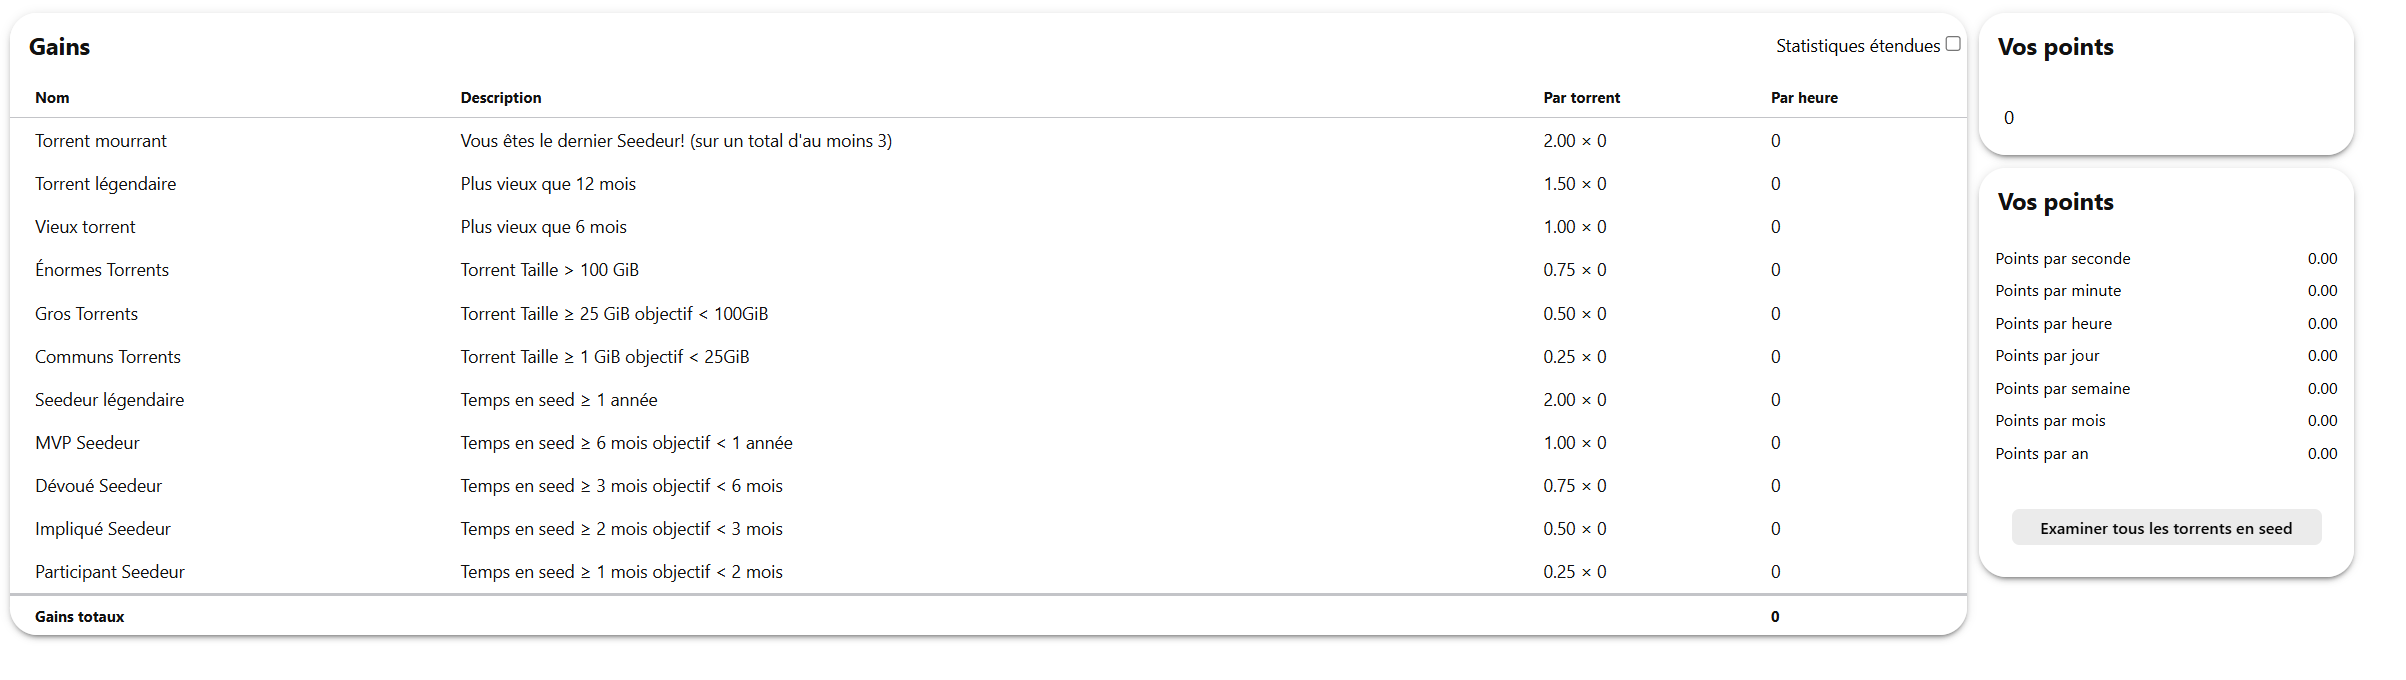The image size is (2406, 680).
Task: Click the "MVP Seedeur" entry
Action: click(x=87, y=443)
